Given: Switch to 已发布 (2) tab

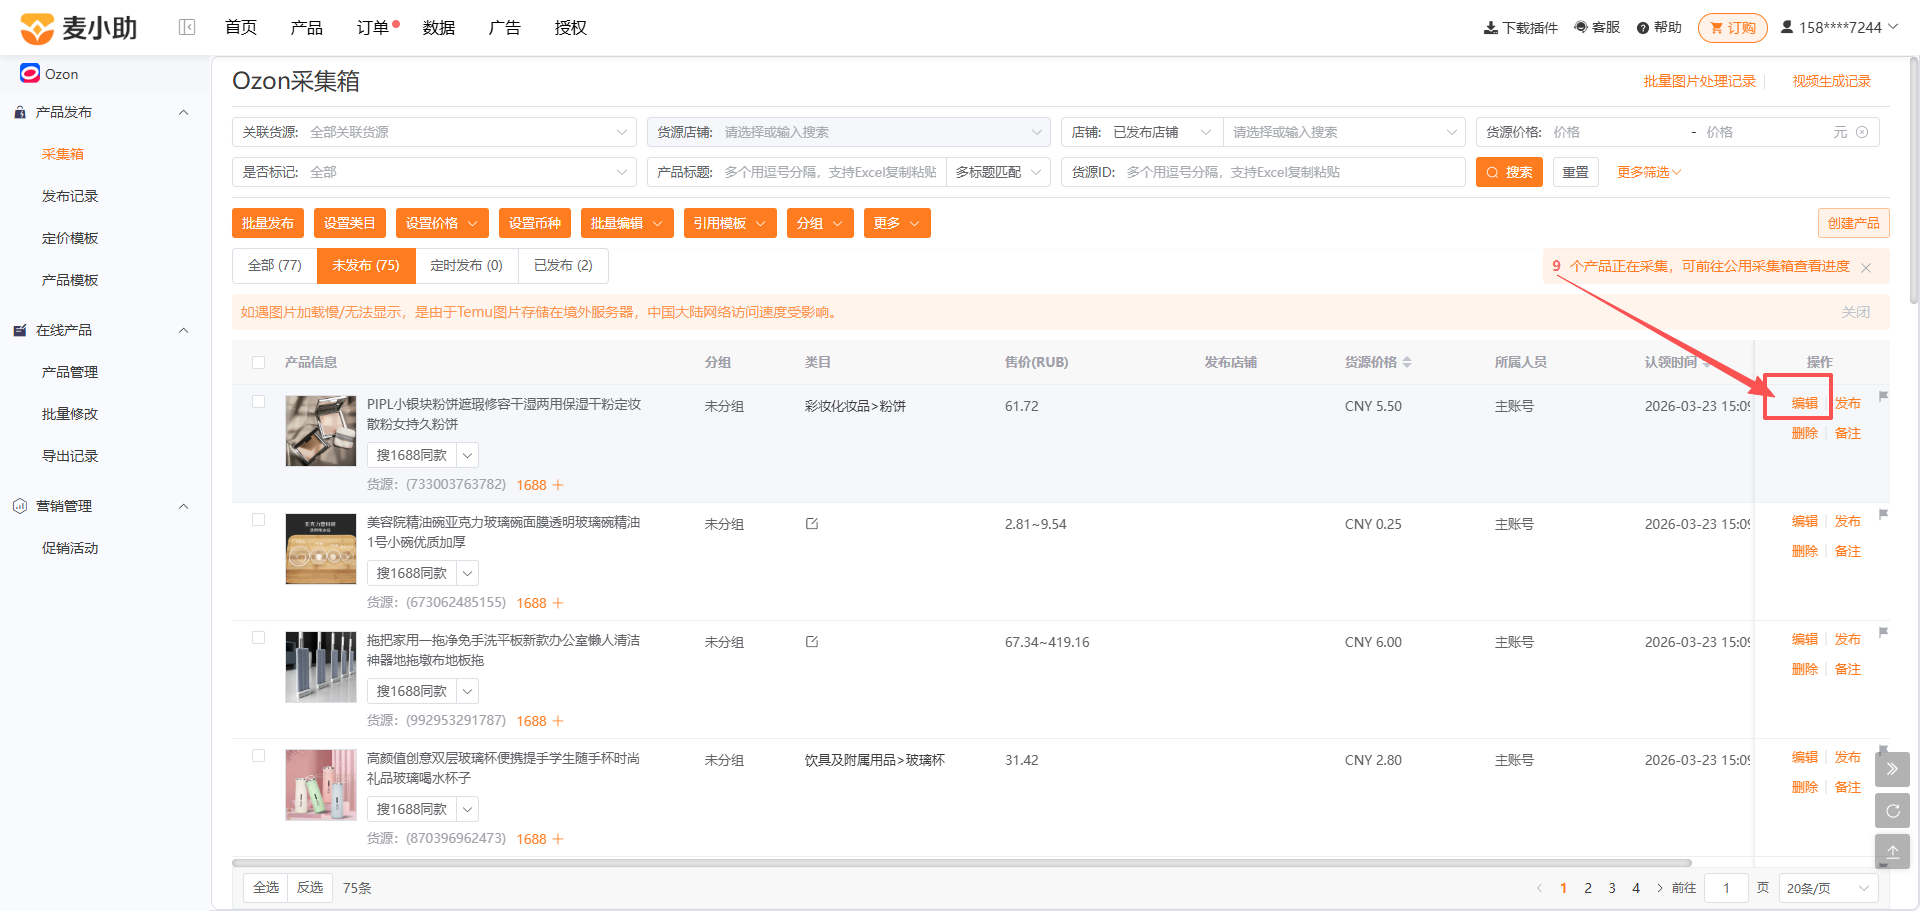Looking at the screenshot, I should [563, 265].
